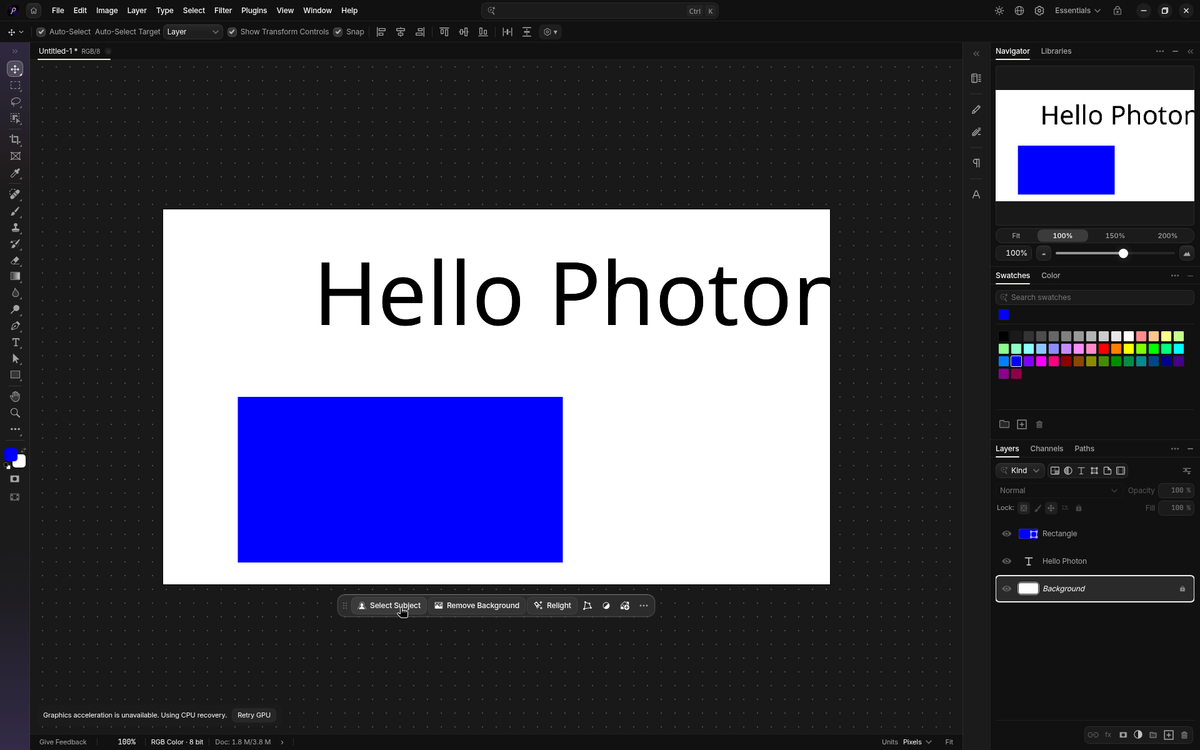The width and height of the screenshot is (1200, 750).
Task: Add layer effects with fx icon
Action: pyautogui.click(x=1108, y=735)
